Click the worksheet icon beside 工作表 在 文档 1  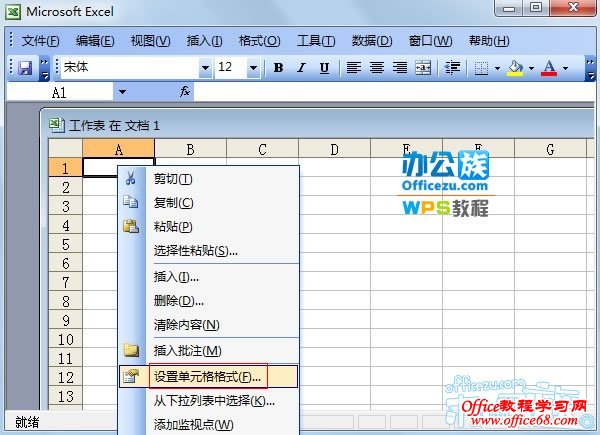point(57,125)
